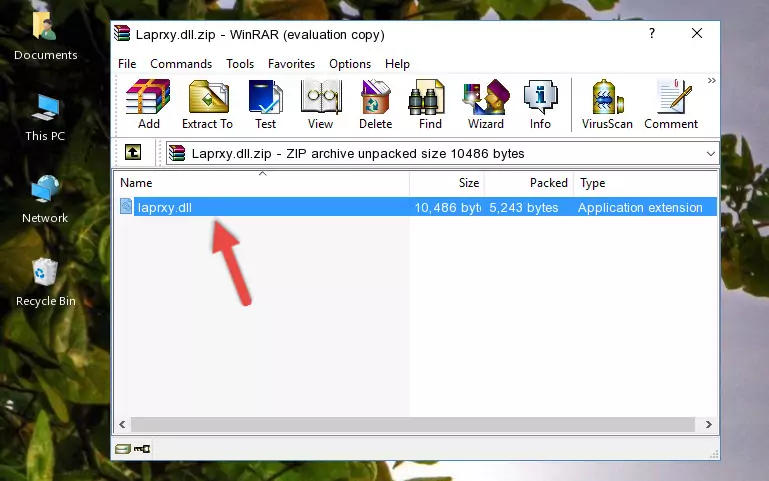Sort by the Name column header
This screenshot has height=481, width=769.
[x=262, y=183]
